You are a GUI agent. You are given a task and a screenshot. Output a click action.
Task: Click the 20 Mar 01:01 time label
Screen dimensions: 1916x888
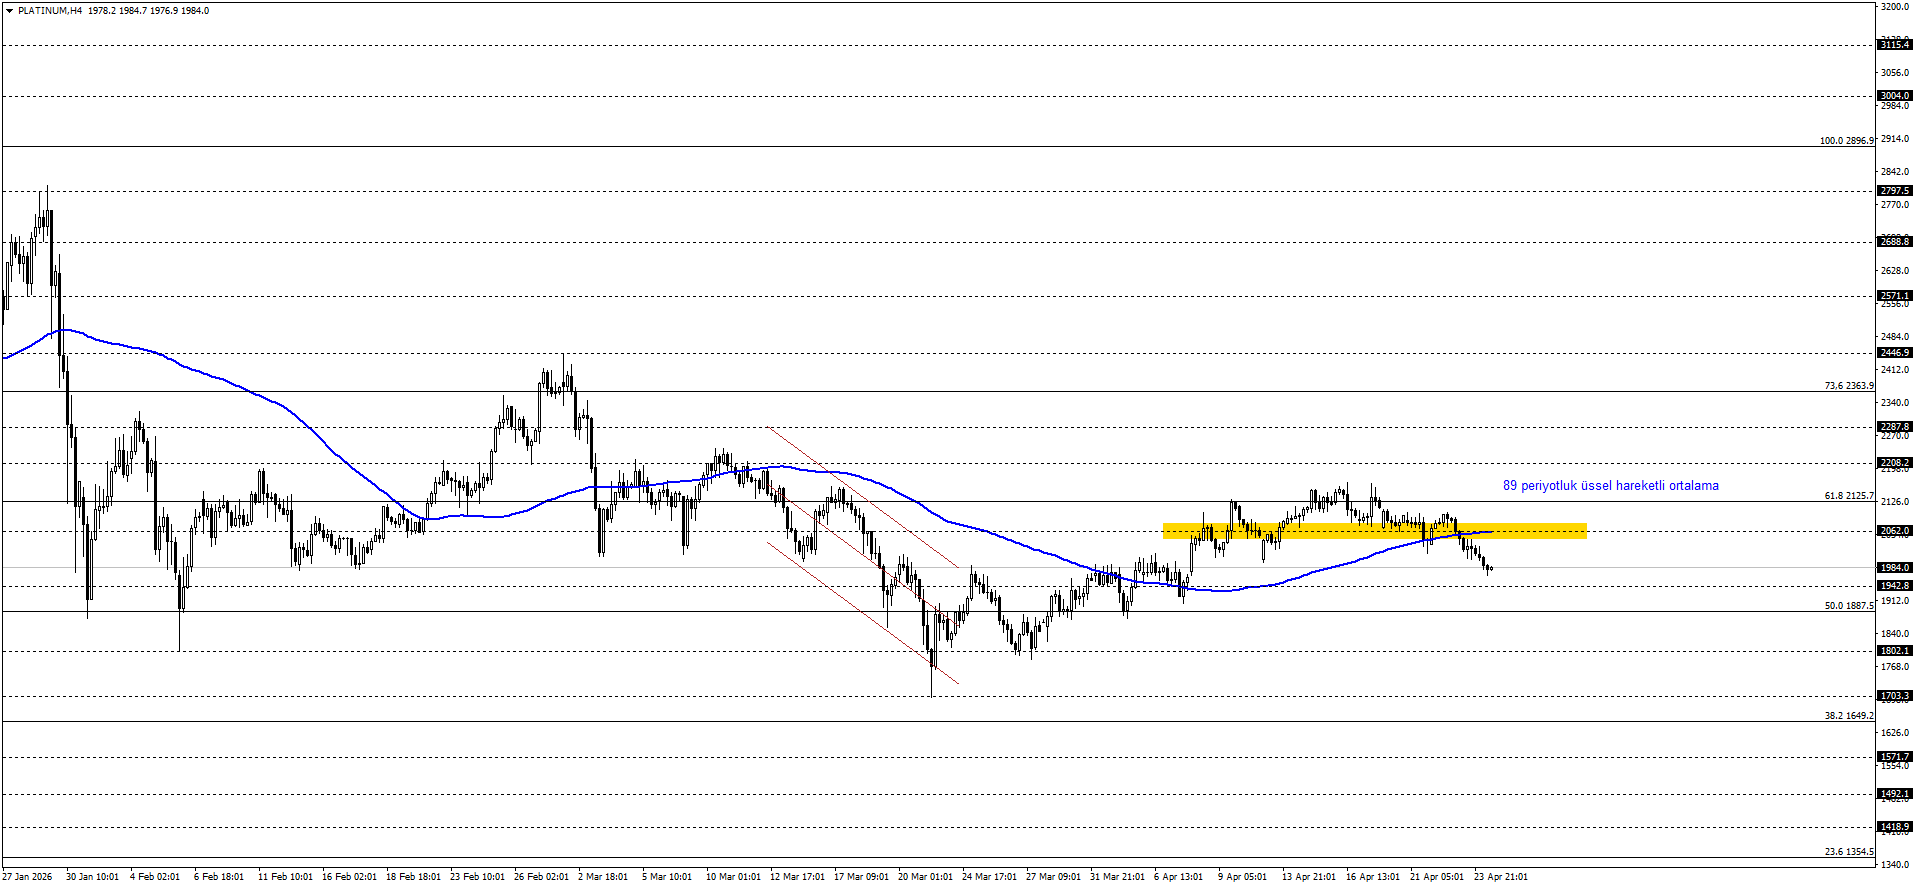tap(925, 877)
